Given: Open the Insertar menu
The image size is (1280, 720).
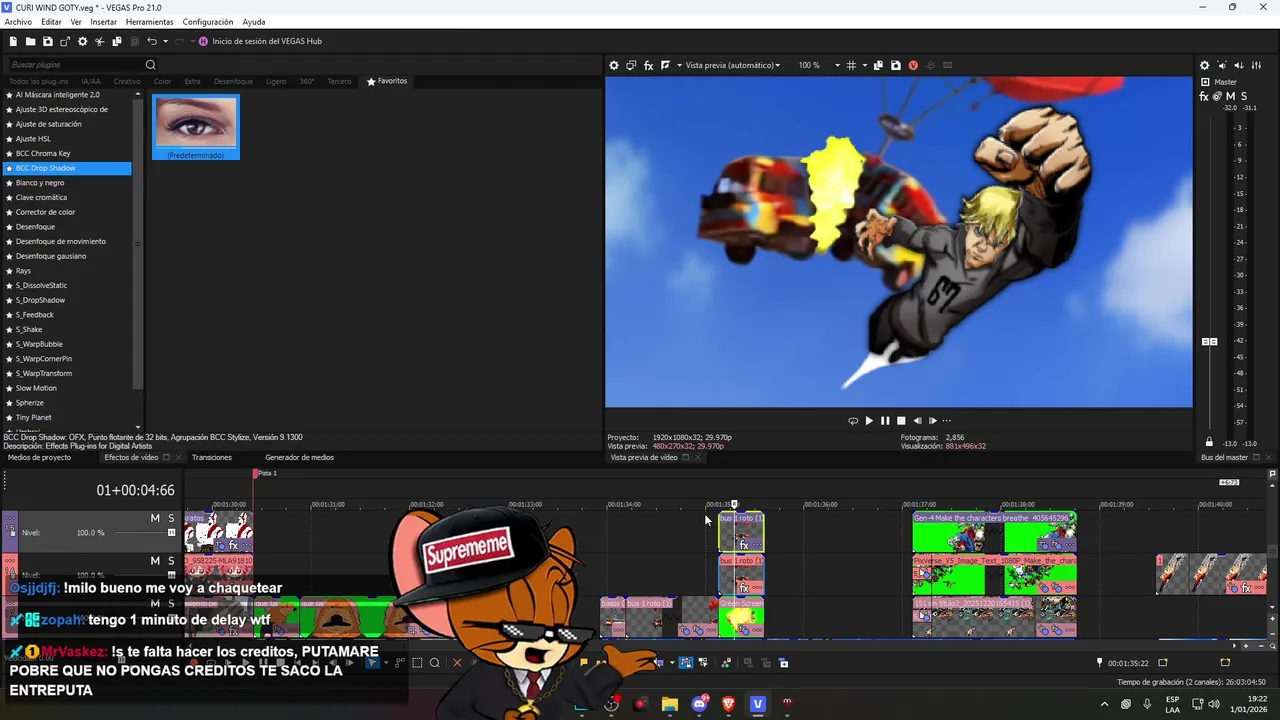Looking at the screenshot, I should 104,22.
